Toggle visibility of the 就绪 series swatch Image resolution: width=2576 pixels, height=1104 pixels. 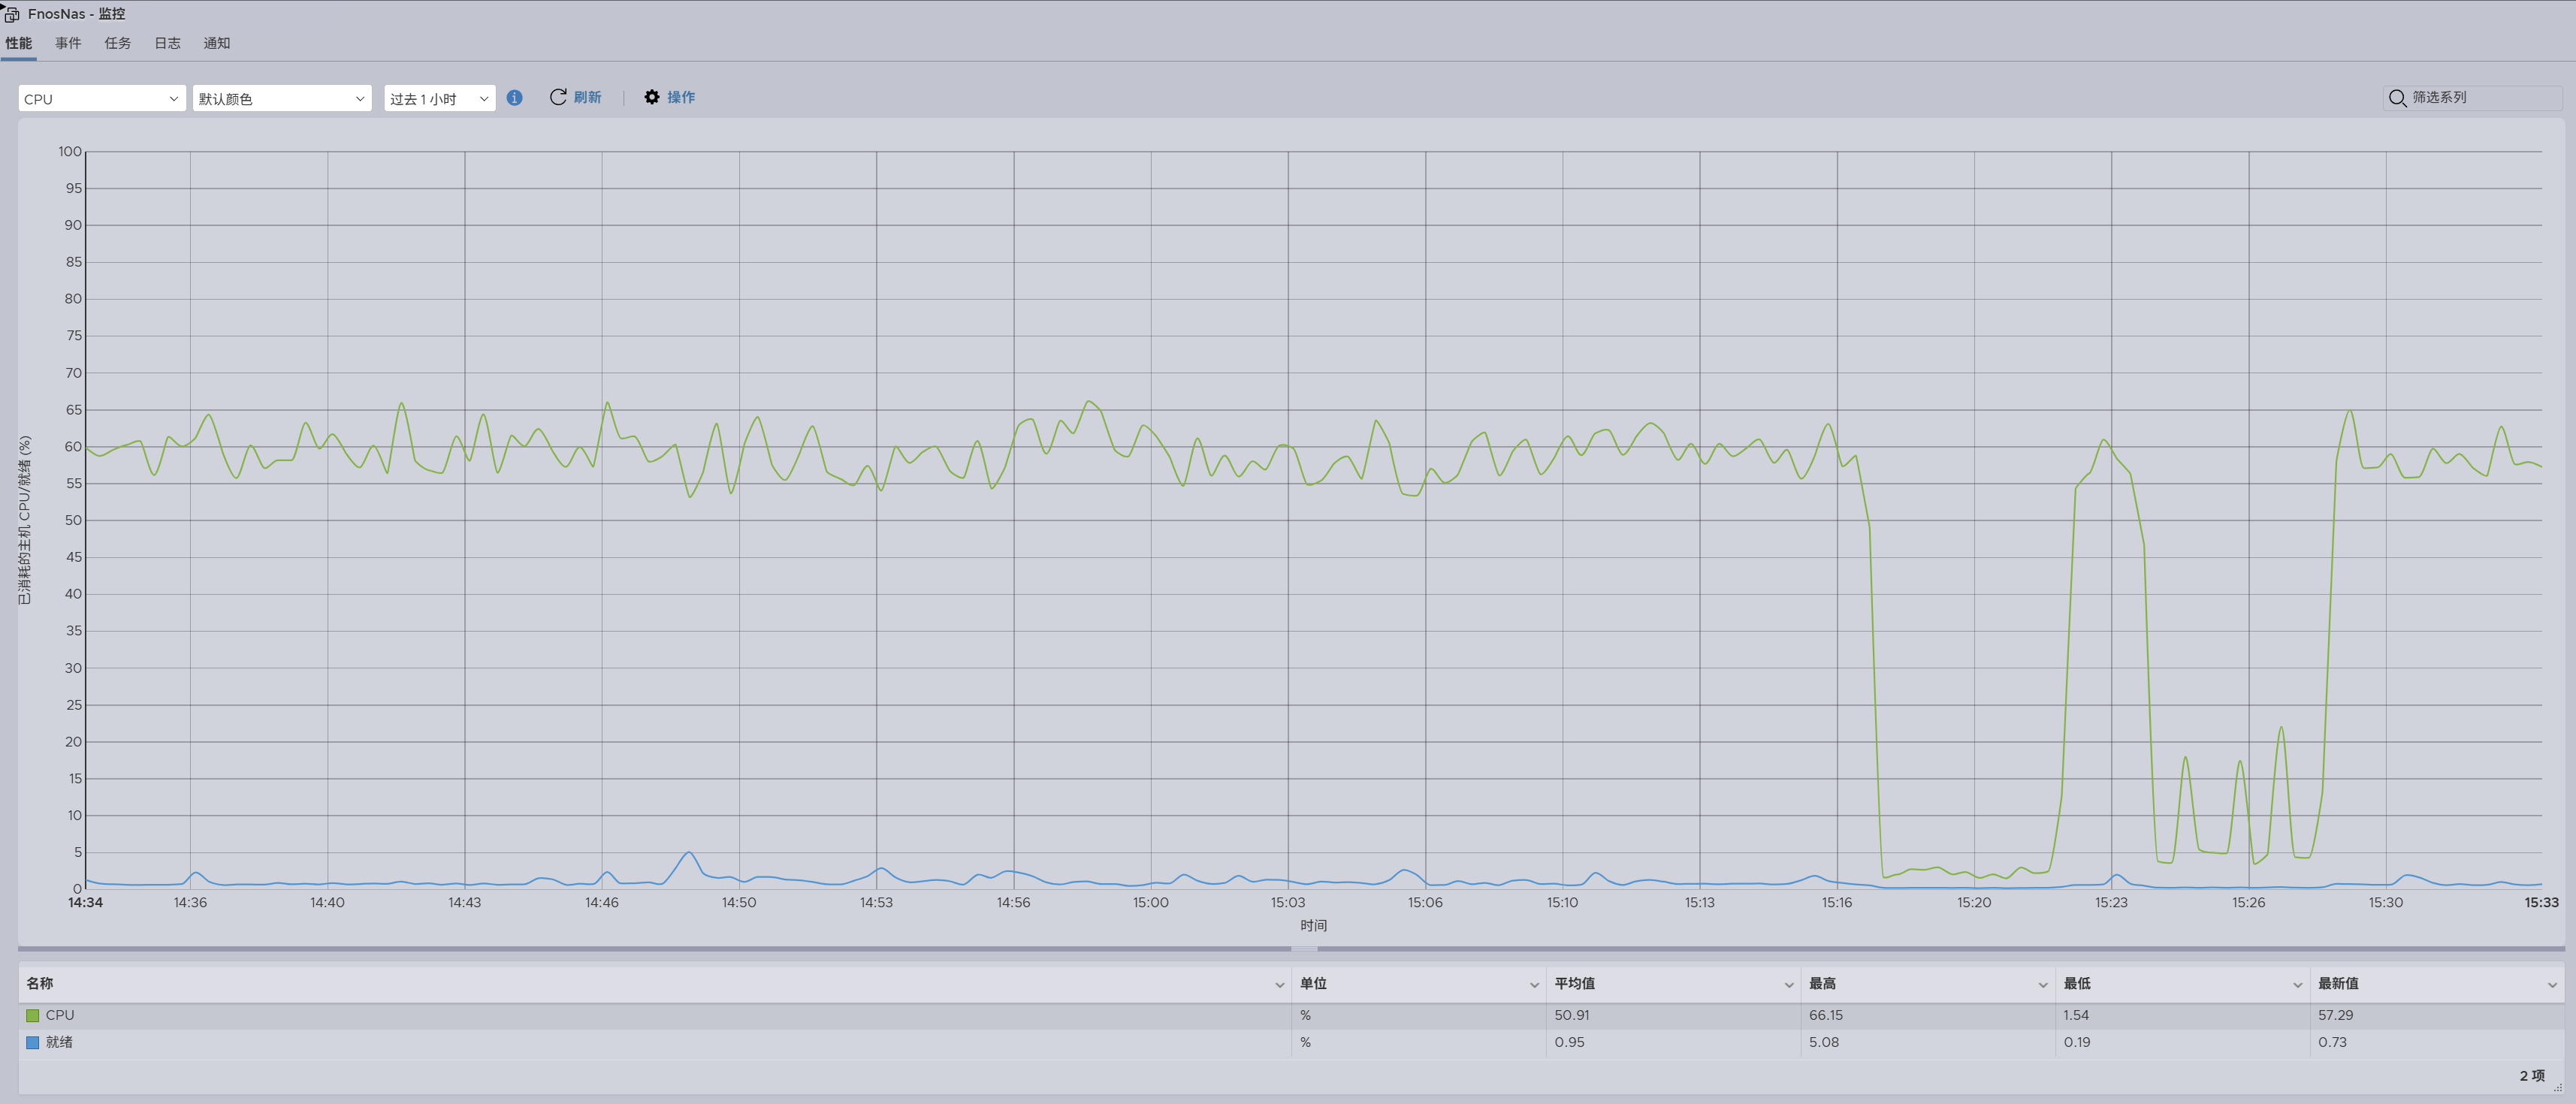coord(33,1042)
